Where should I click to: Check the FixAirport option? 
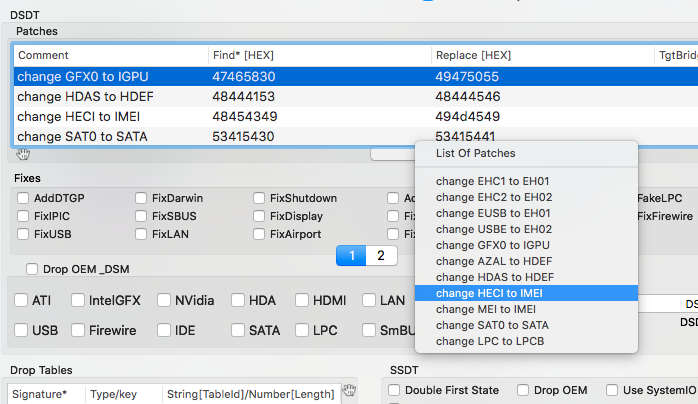click(x=259, y=234)
